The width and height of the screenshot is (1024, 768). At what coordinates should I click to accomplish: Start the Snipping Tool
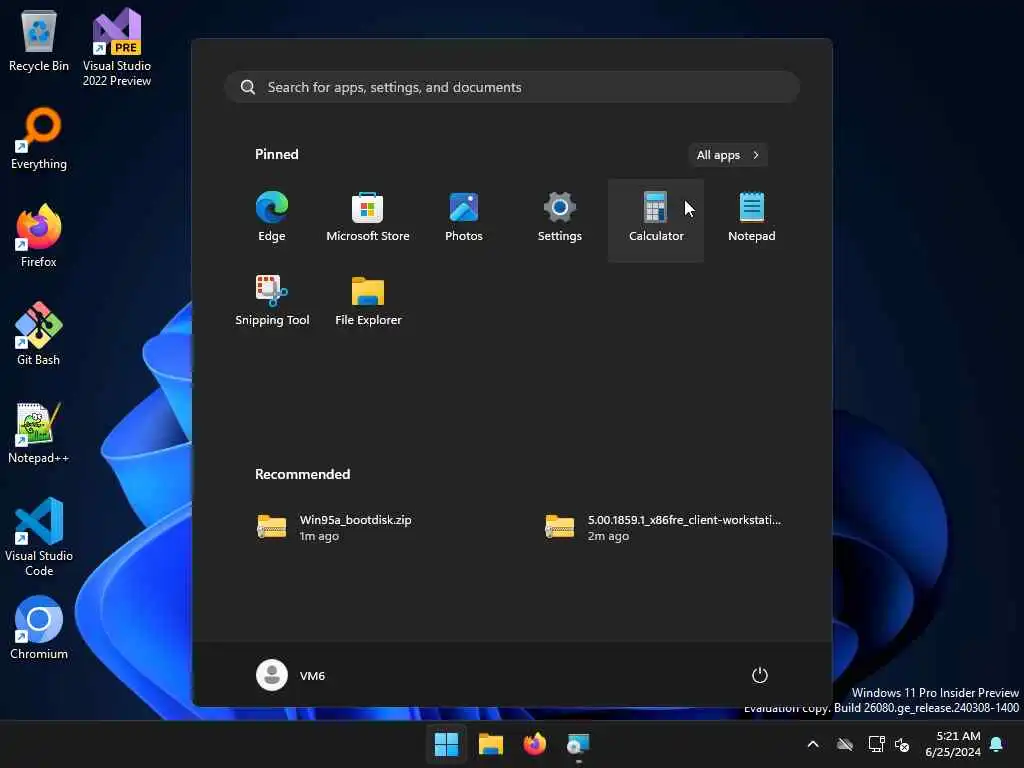pyautogui.click(x=272, y=302)
